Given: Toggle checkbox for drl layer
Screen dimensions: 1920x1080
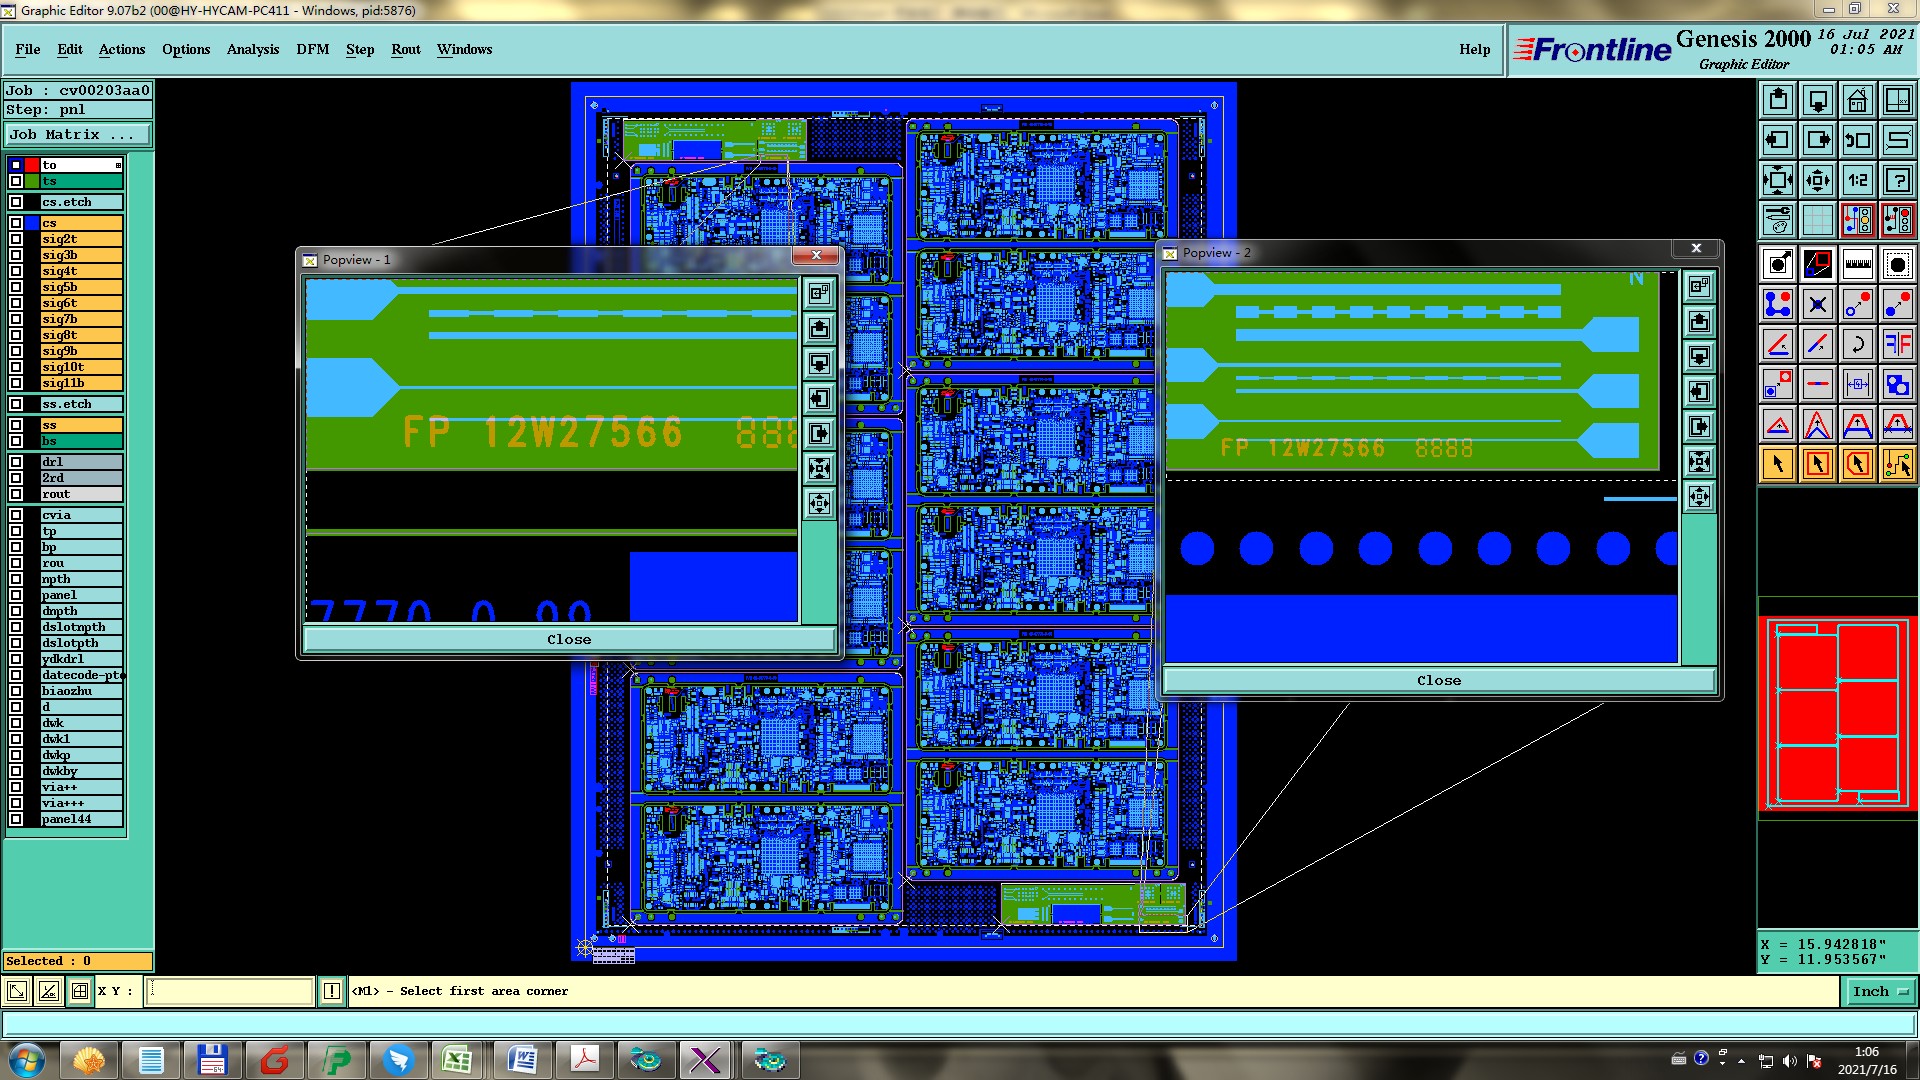Looking at the screenshot, I should pyautogui.click(x=16, y=462).
